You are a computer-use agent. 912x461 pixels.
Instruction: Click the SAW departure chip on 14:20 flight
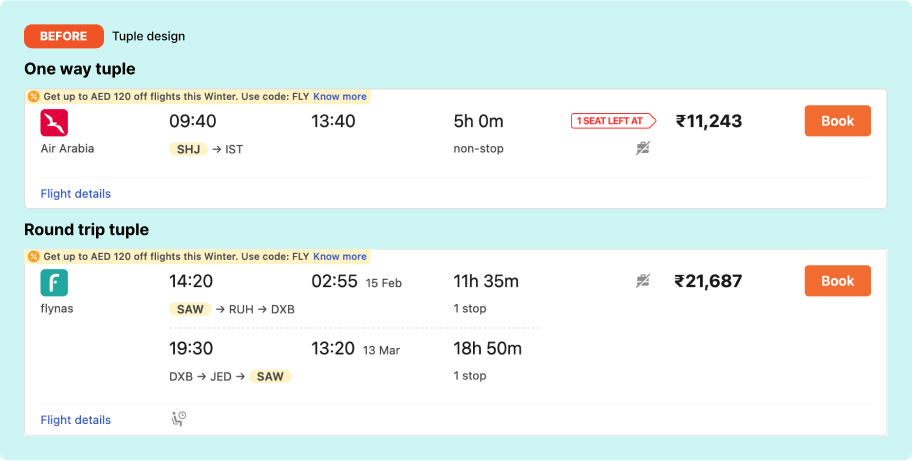coord(190,309)
